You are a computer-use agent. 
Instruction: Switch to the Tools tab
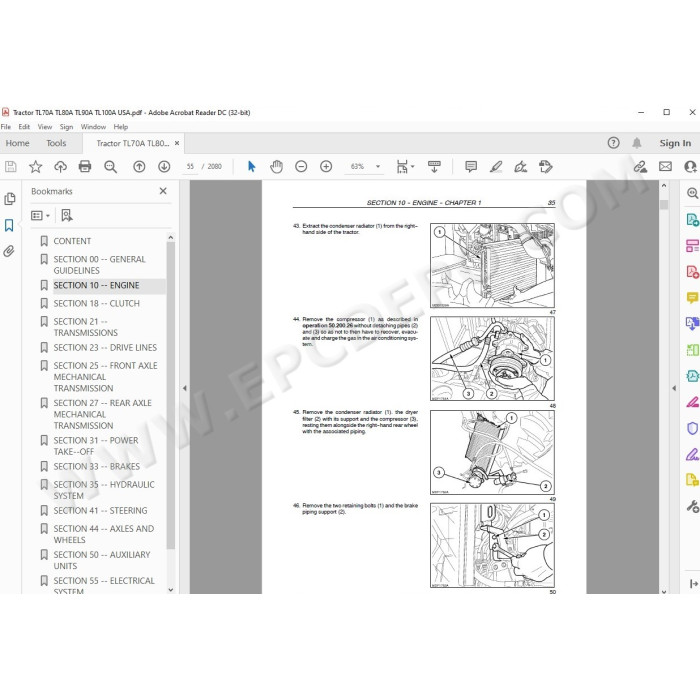[x=56, y=143]
